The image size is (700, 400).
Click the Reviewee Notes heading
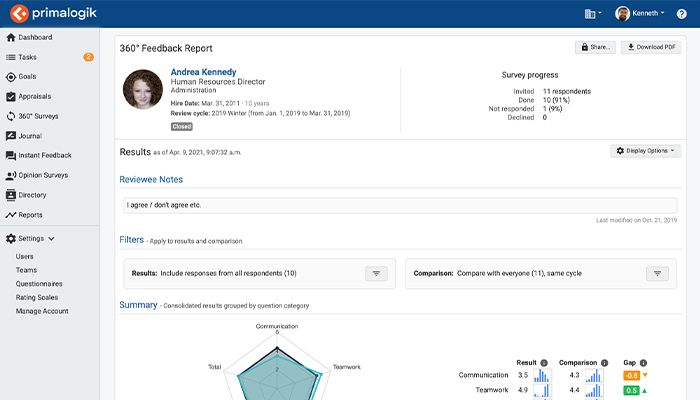(151, 179)
